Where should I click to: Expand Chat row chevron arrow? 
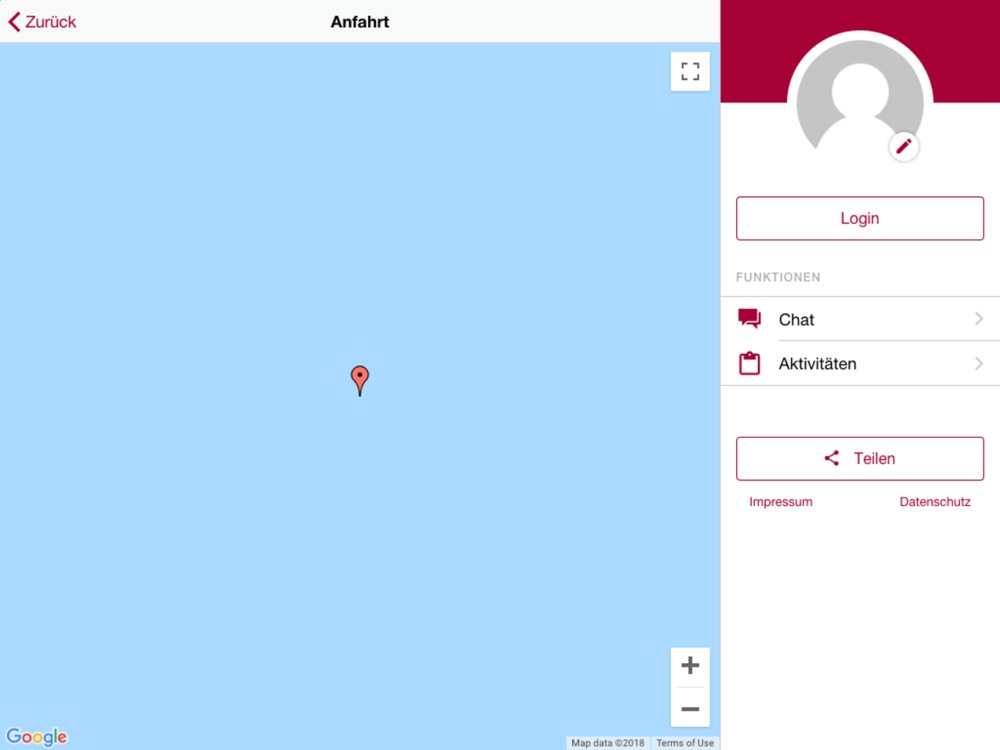click(x=979, y=319)
